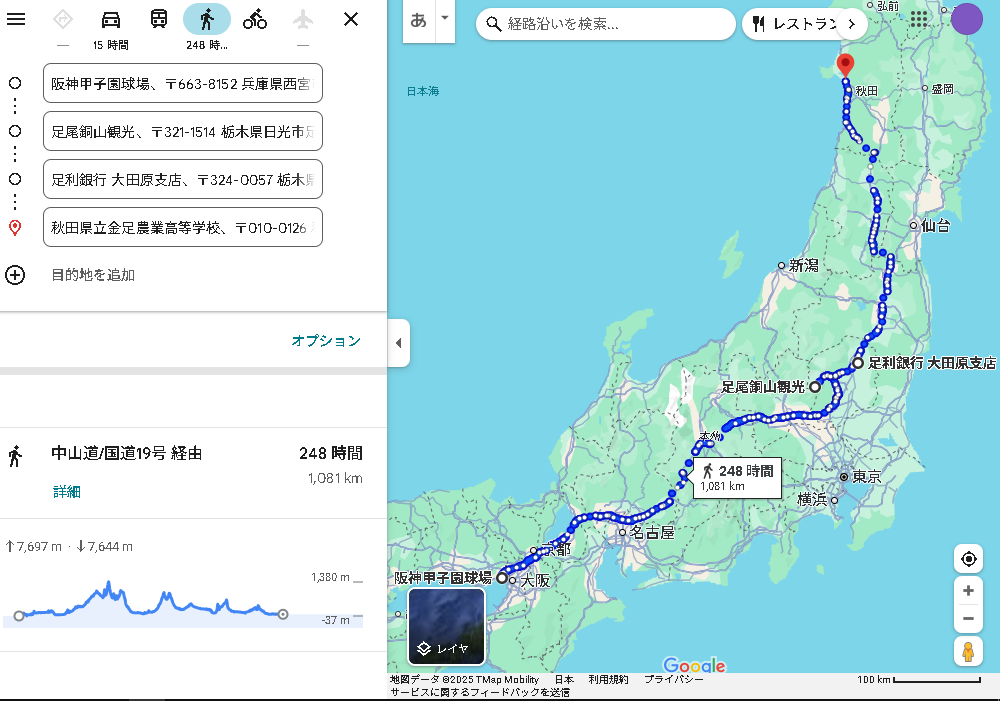Click the 名古屋 city label

[x=652, y=532]
